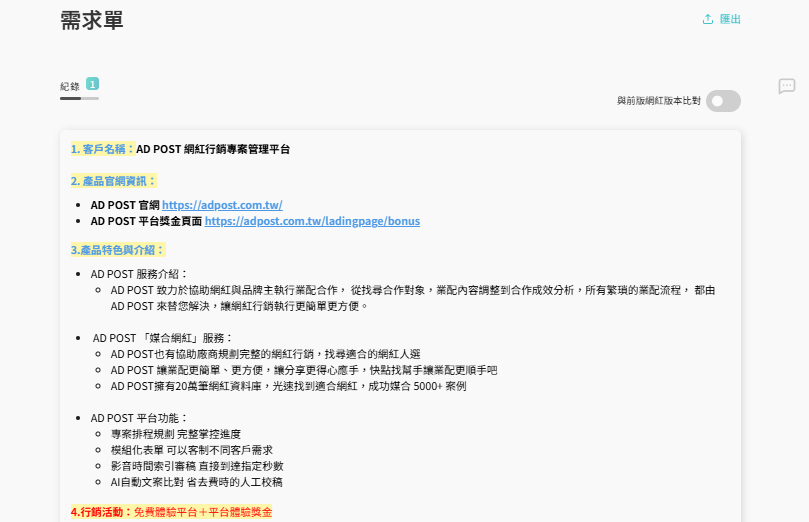Open the adpost.com.tw/ladingpage/bonus link

point(312,221)
